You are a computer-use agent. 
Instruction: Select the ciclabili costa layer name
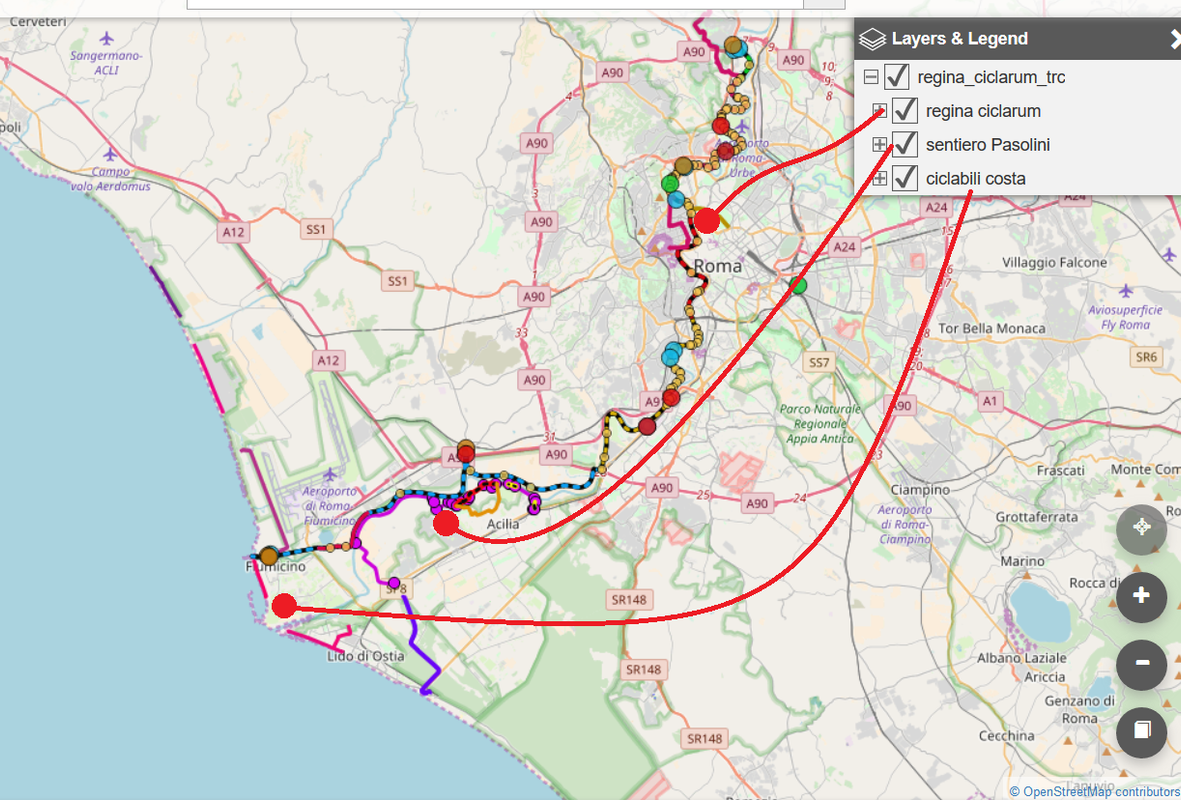pyautogui.click(x=975, y=179)
